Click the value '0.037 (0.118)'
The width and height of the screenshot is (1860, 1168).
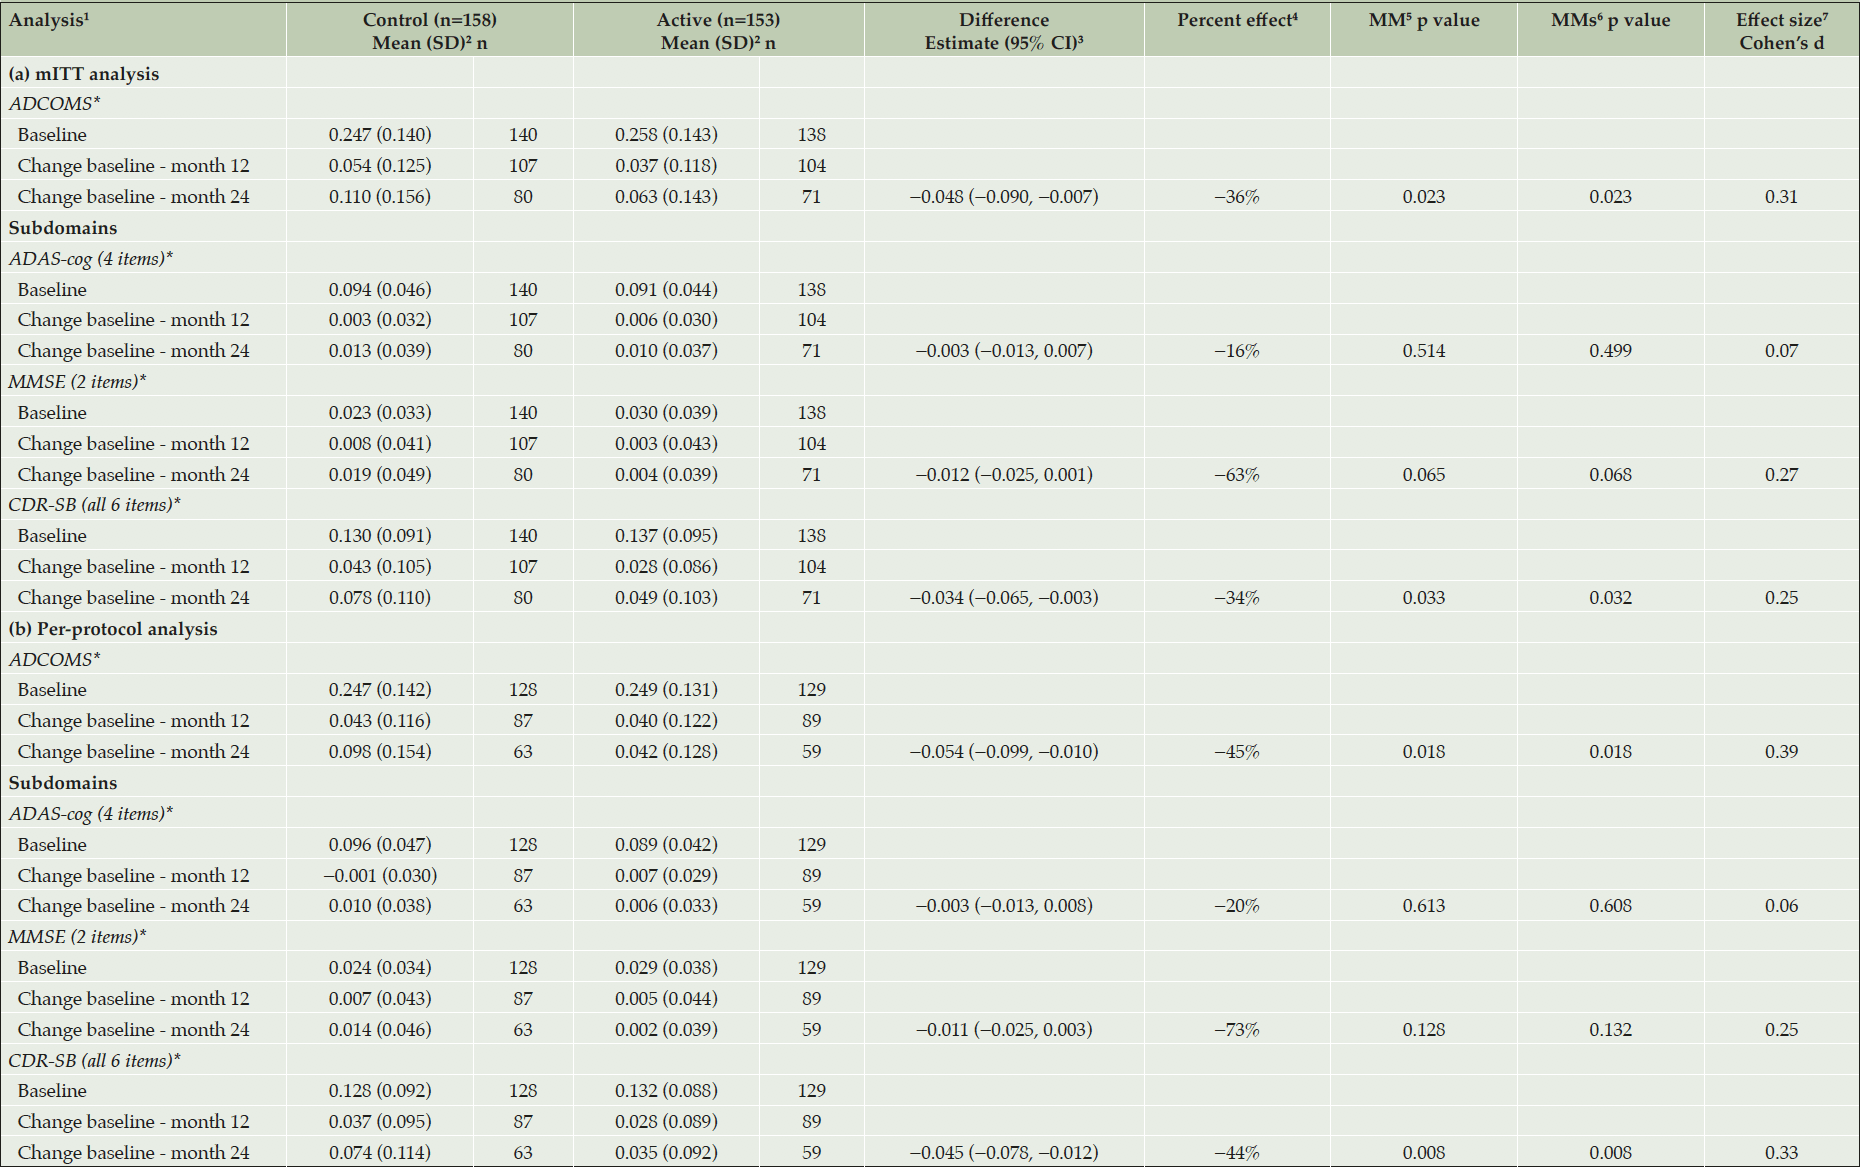[666, 166]
